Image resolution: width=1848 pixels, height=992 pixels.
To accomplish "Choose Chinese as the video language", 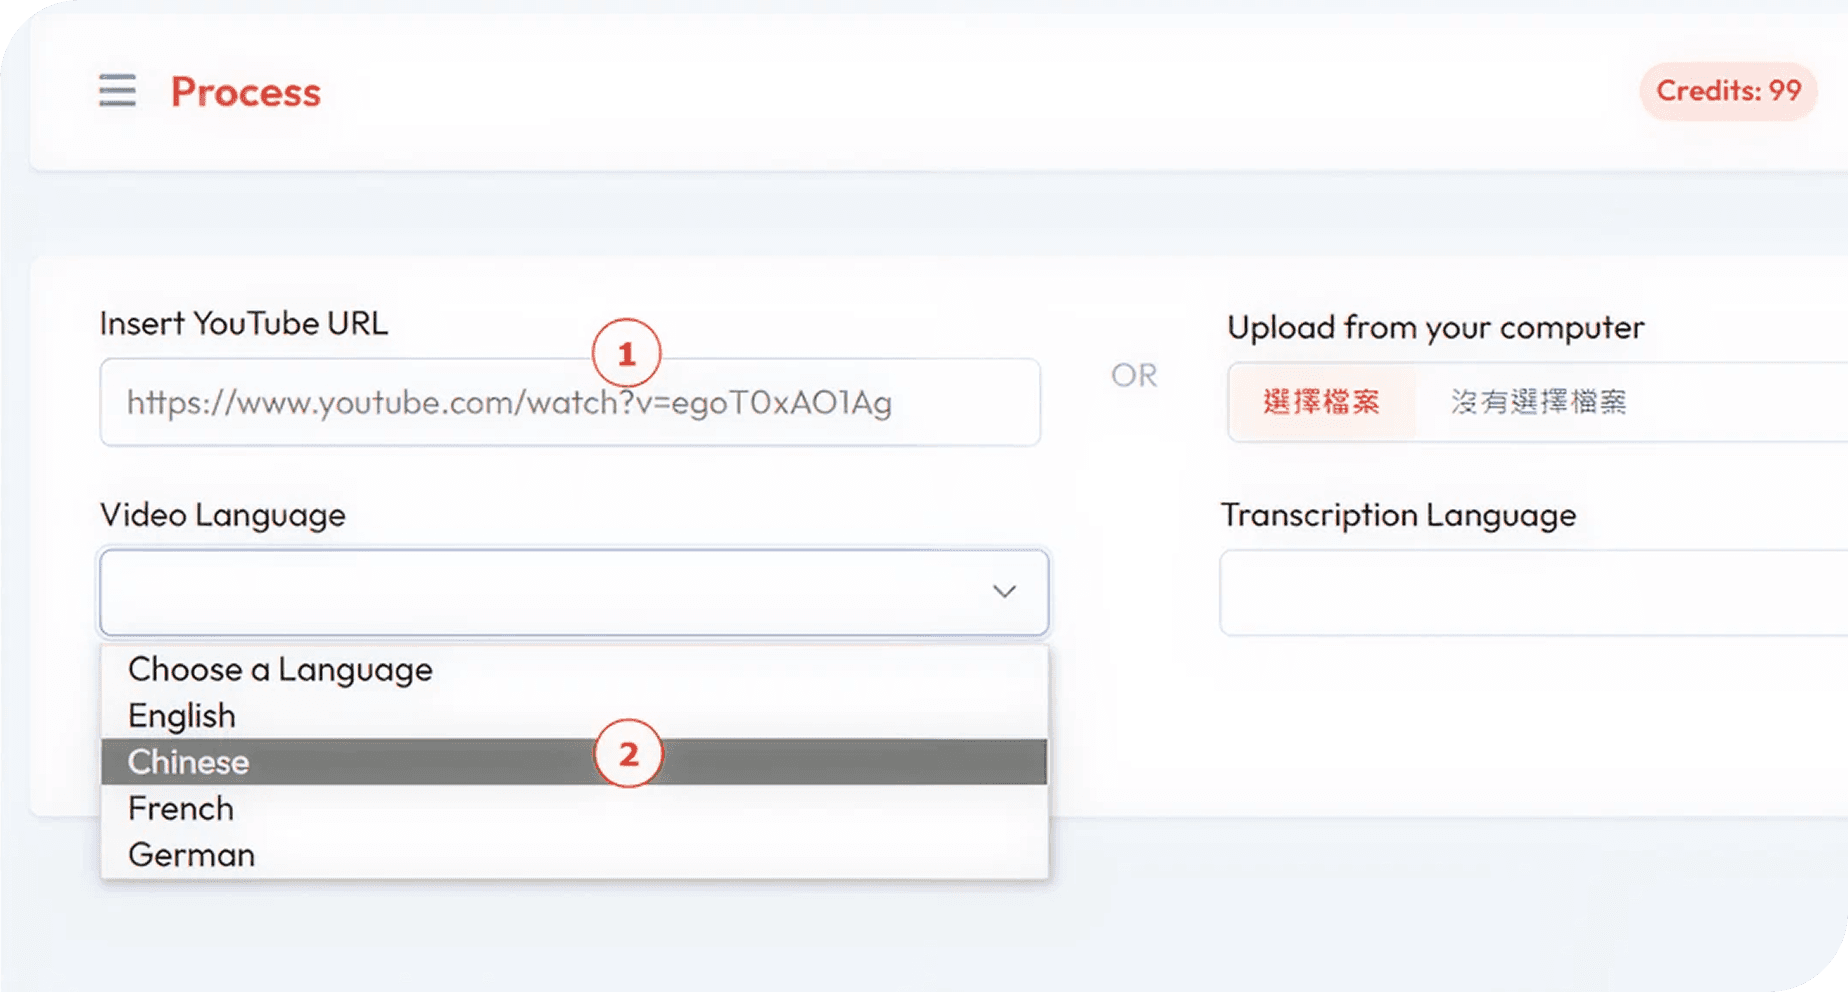I will tap(189, 762).
